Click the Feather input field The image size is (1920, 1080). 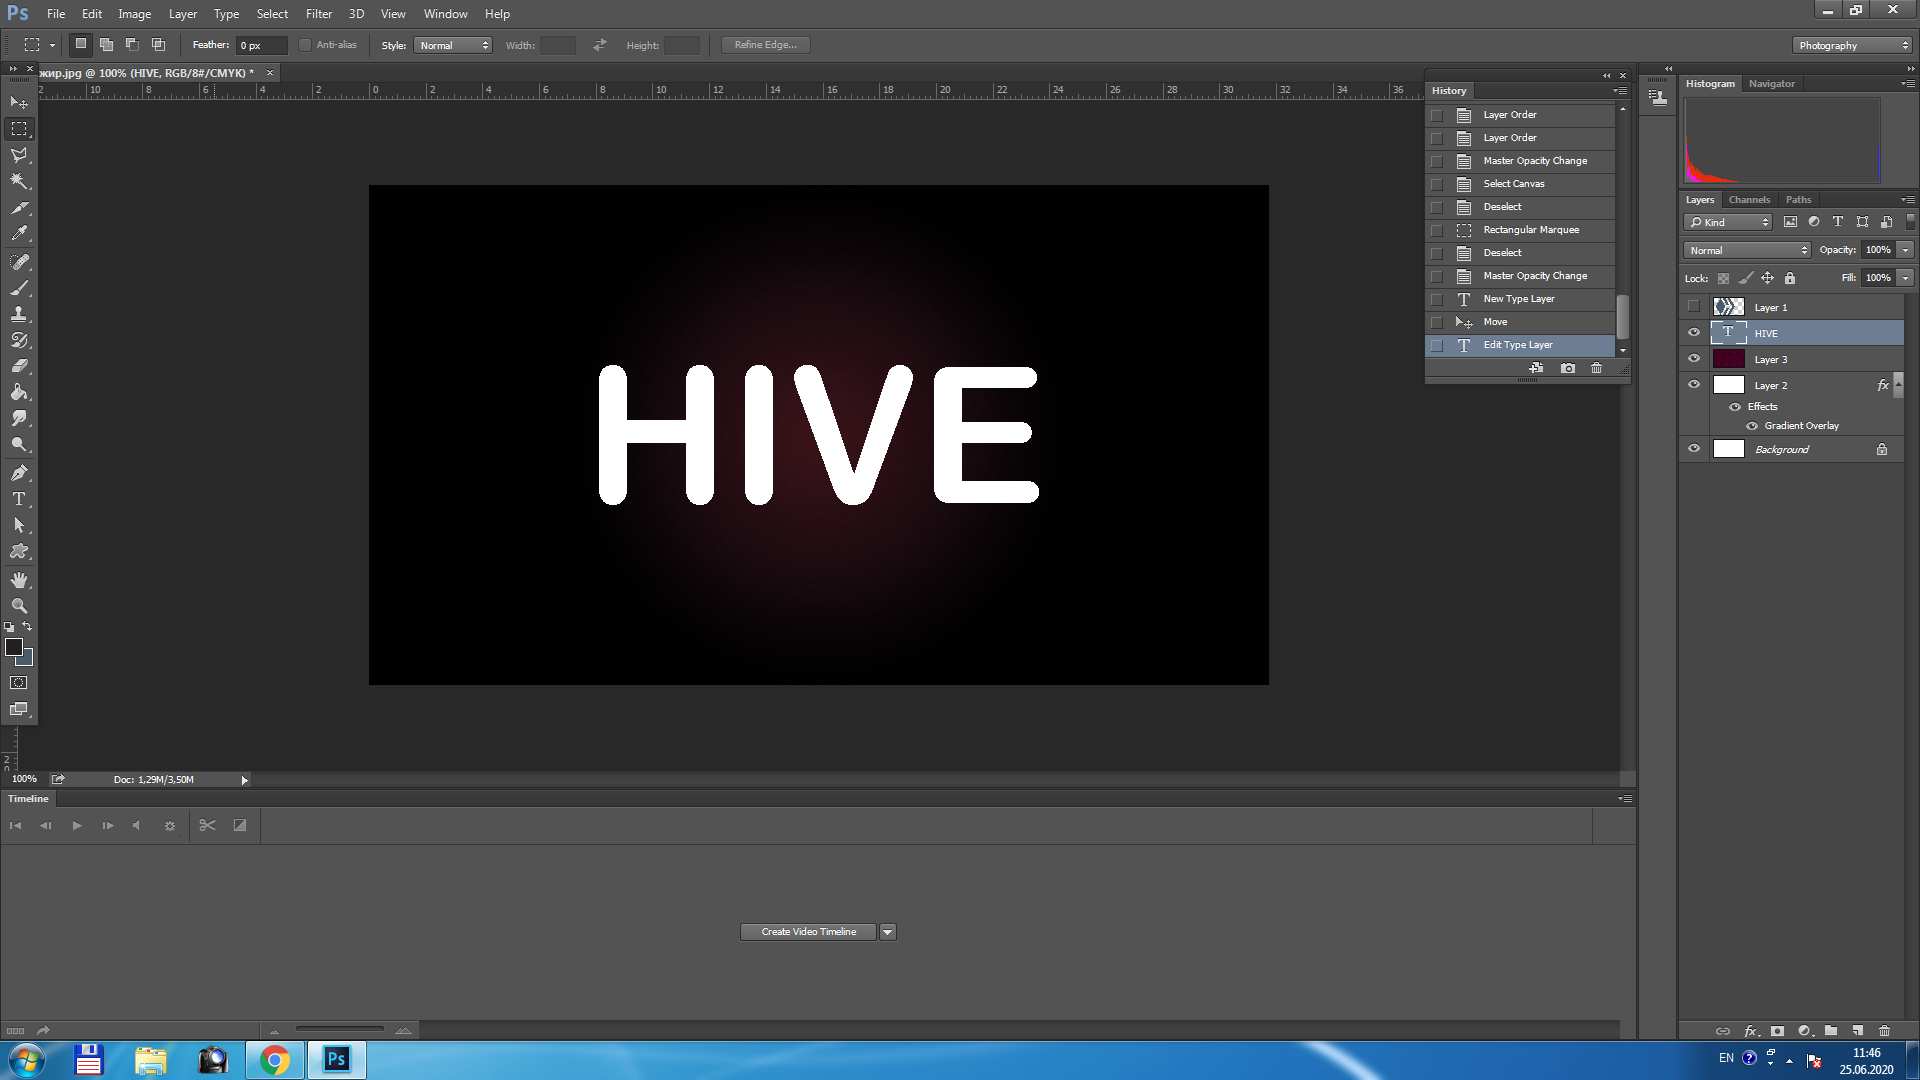point(262,45)
